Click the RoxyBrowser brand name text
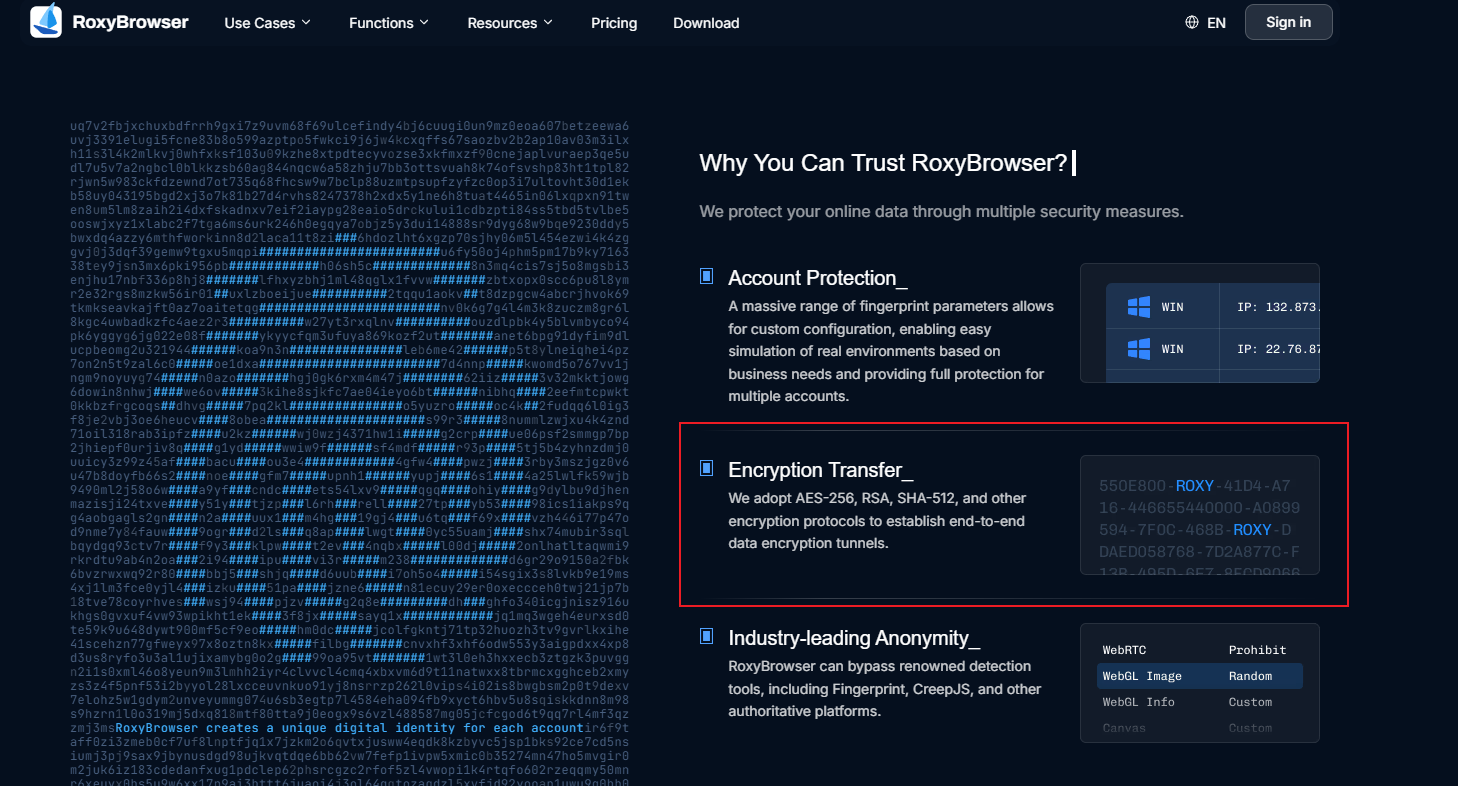1458x786 pixels. point(130,22)
